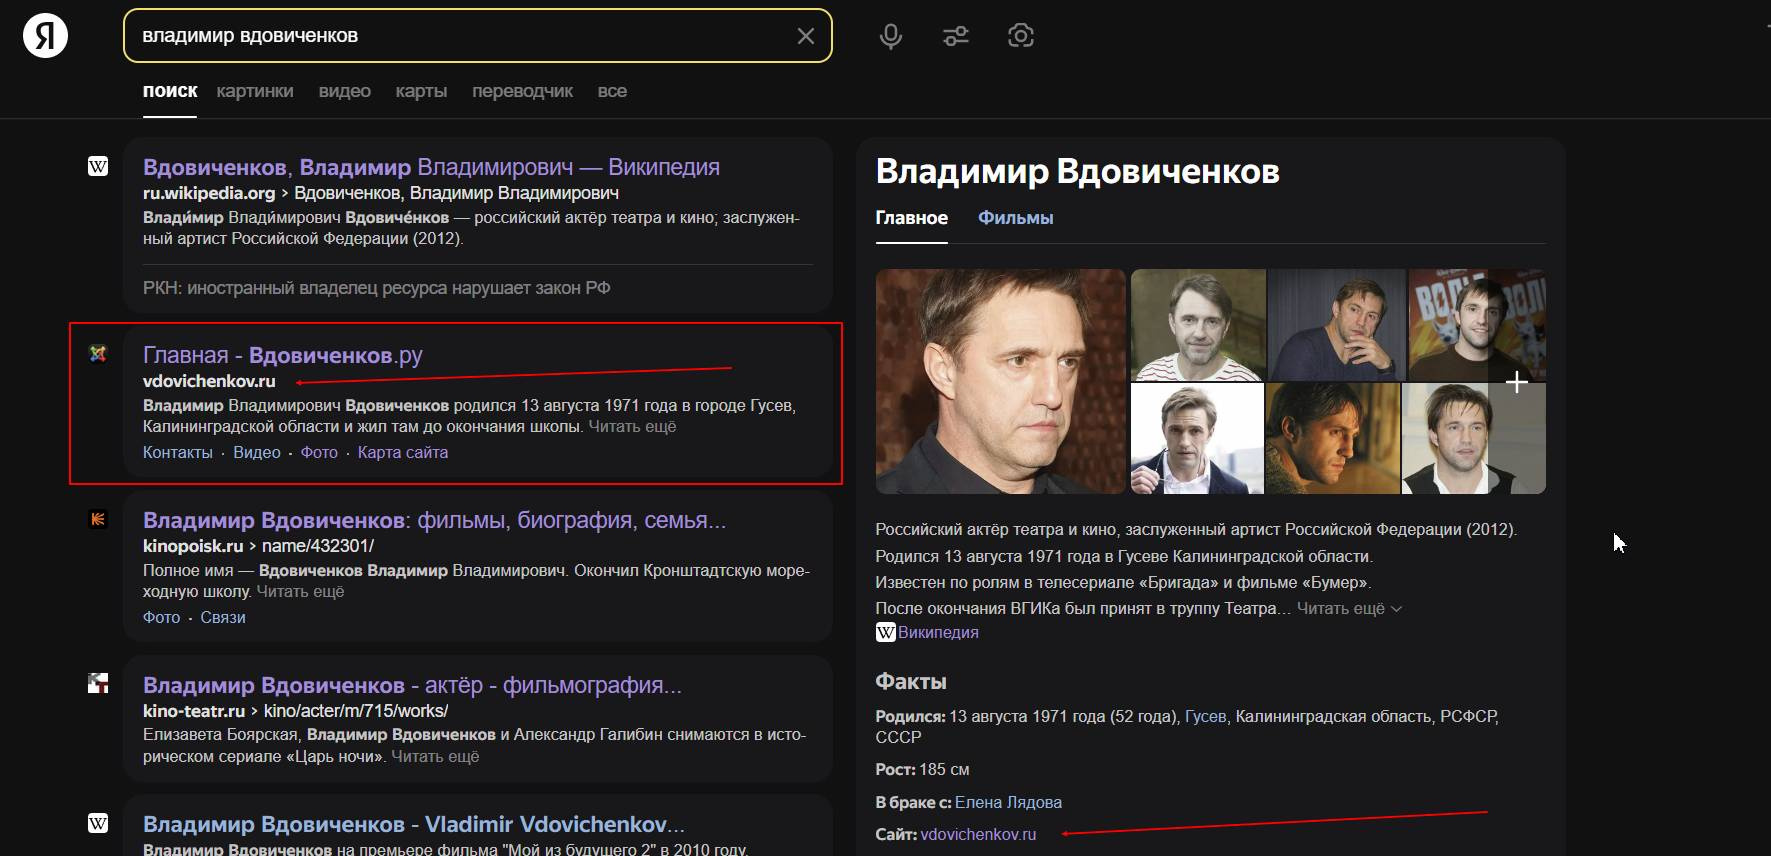This screenshot has width=1771, height=856.
Task: Click the Владимир Вдовиченков panel heading
Action: click(1078, 171)
